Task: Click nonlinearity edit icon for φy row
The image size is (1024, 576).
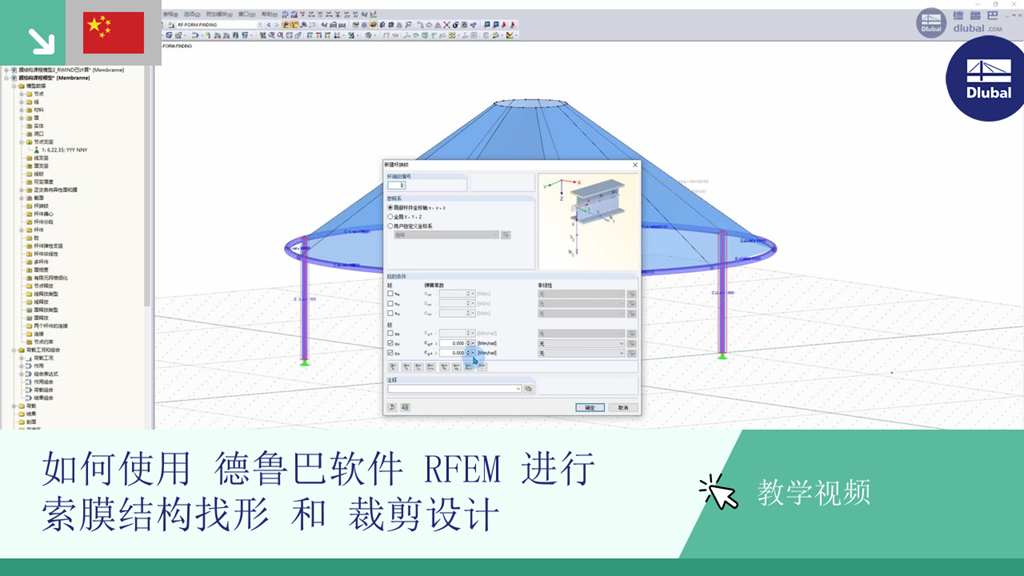Action: (632, 343)
